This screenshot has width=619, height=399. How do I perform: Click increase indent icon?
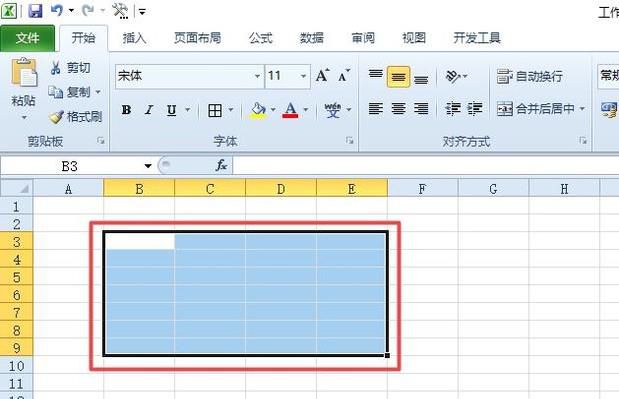[x=475, y=109]
